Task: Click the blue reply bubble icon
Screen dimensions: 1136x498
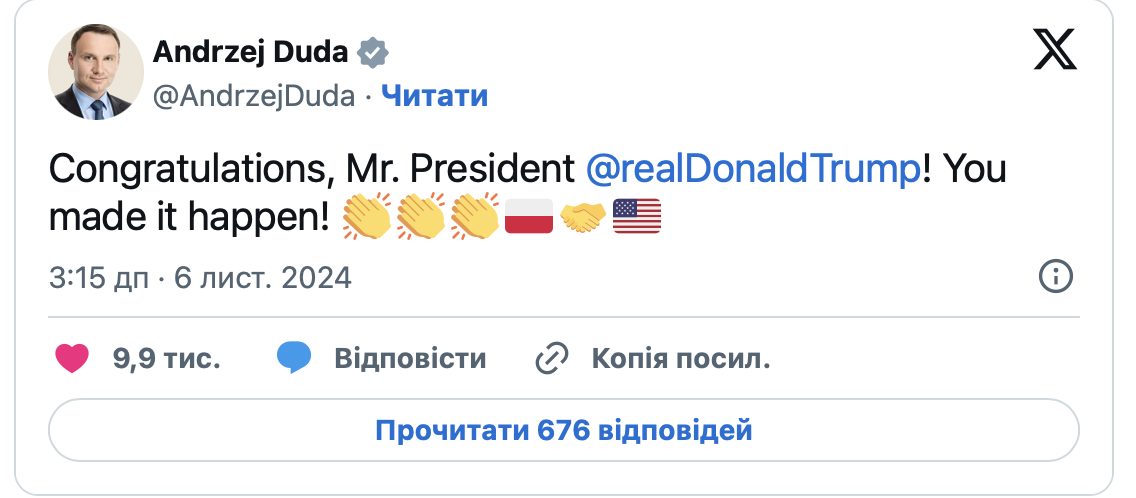Action: pyautogui.click(x=294, y=358)
